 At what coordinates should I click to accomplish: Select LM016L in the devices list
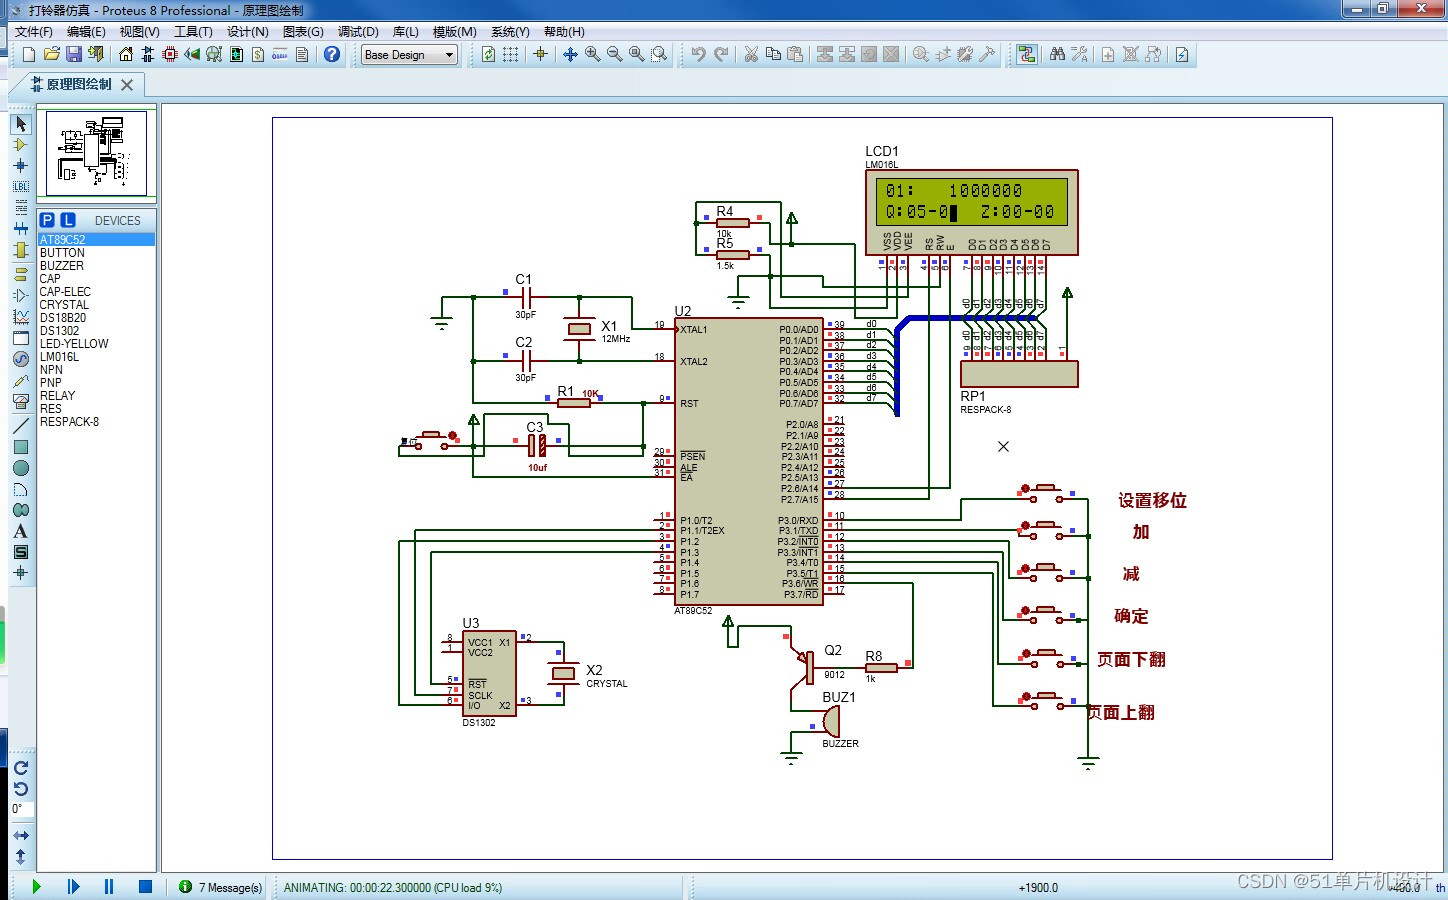[x=96, y=357]
